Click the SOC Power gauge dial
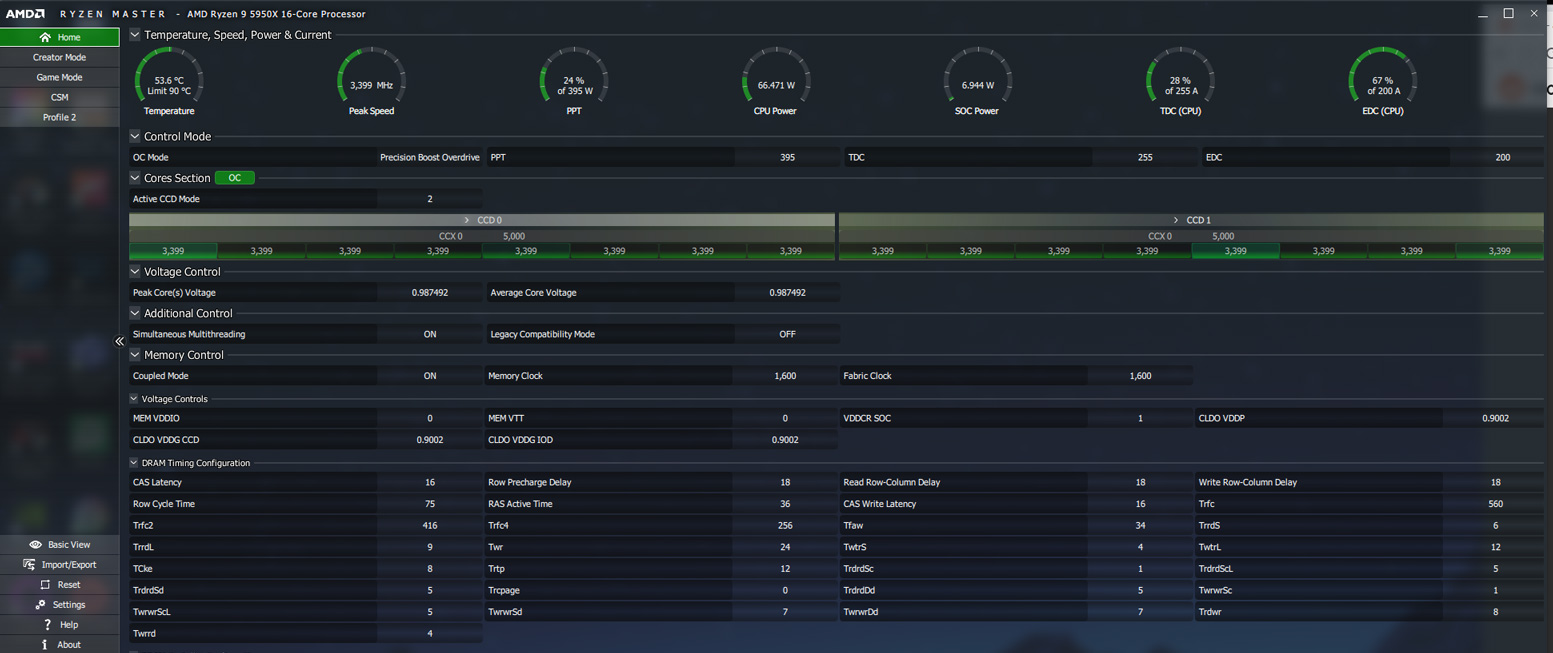 [x=978, y=76]
